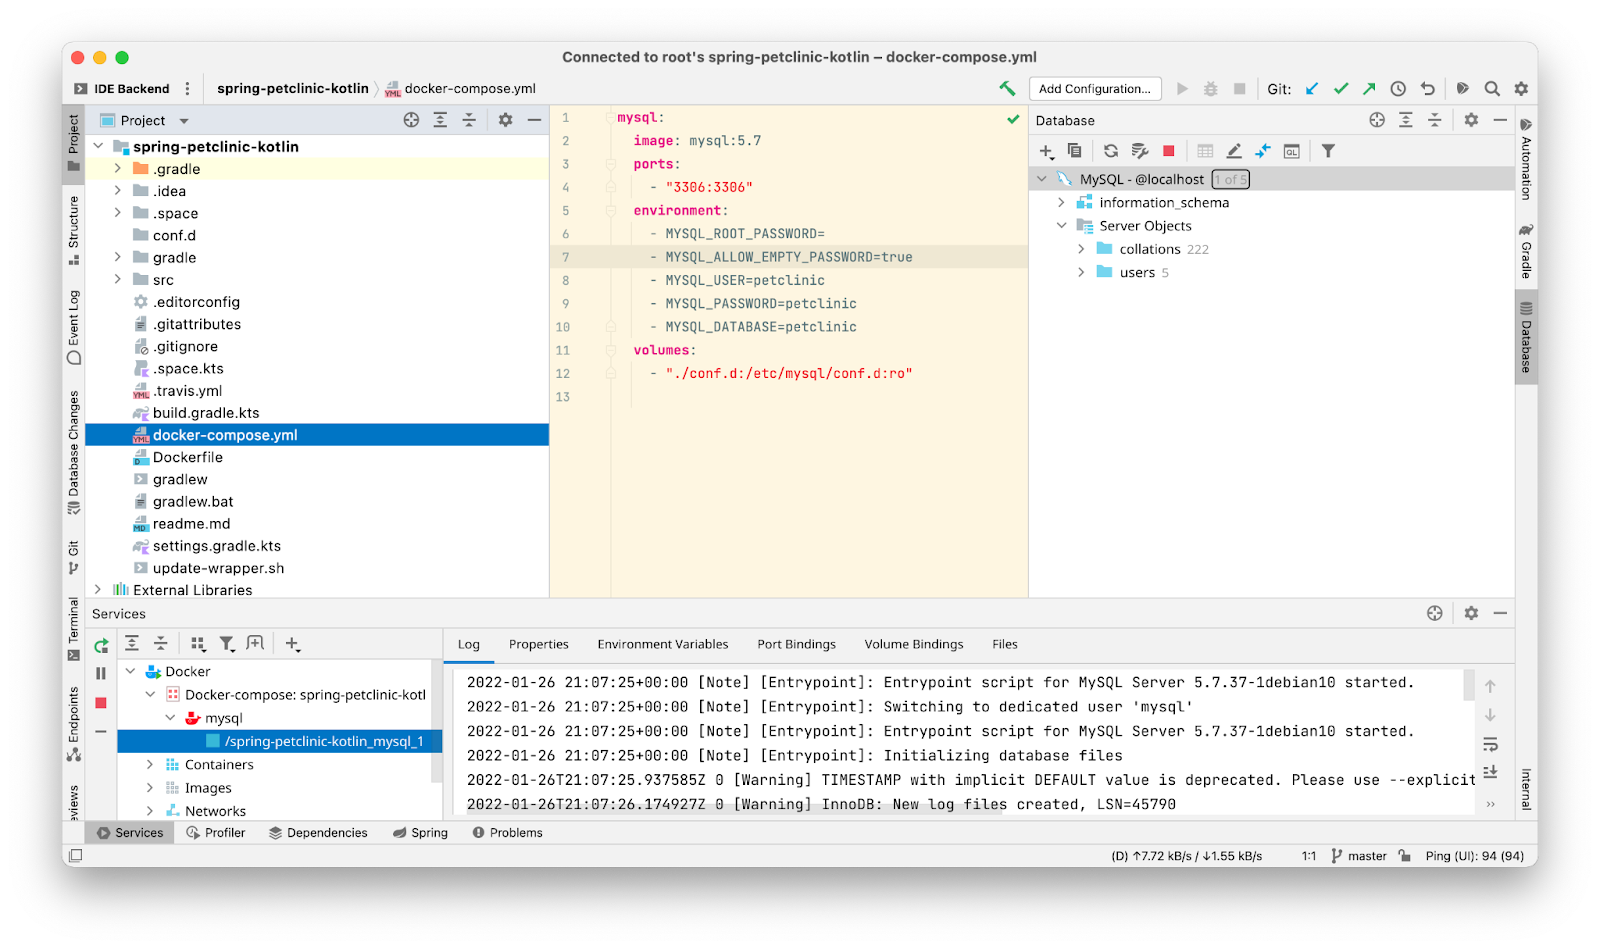Click the Search Everywhere magnifier icon

coord(1492,88)
